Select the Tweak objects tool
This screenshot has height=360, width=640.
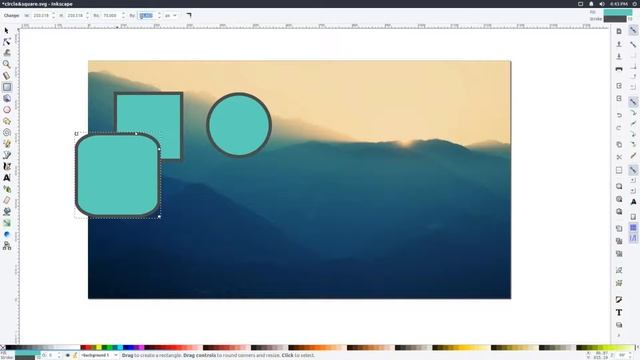(x=7, y=53)
